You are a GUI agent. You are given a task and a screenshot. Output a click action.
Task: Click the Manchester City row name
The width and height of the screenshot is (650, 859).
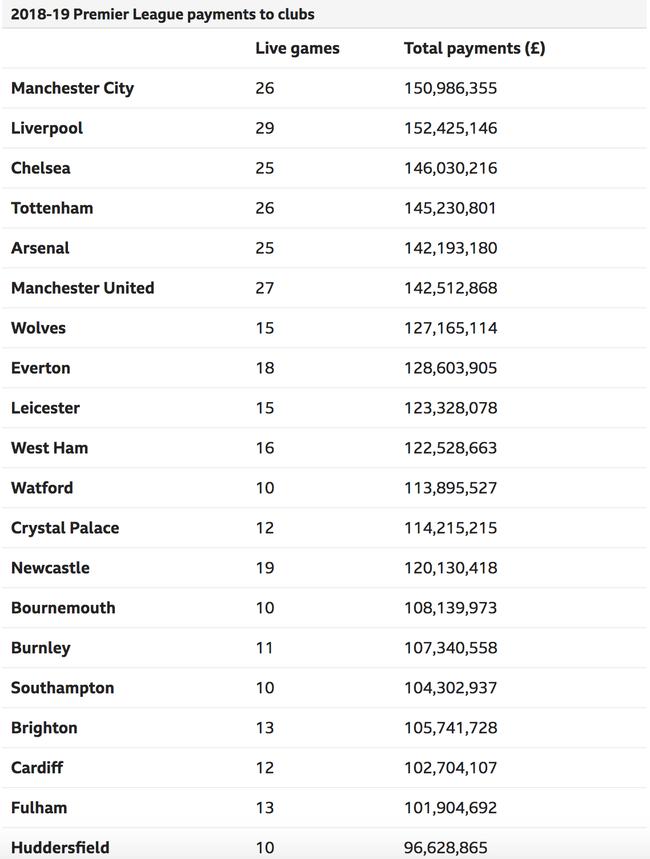(72, 88)
